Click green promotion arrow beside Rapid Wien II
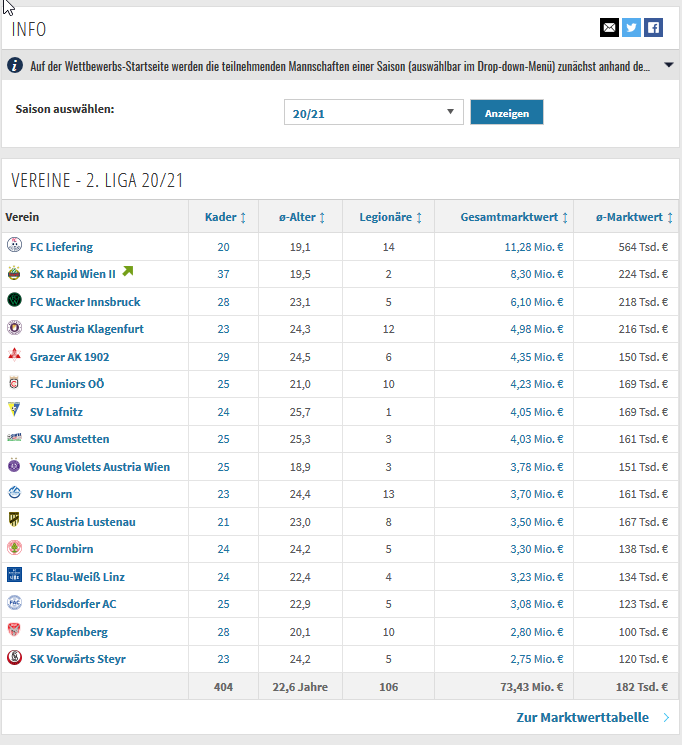Viewport: 682px width, 745px height. tap(128, 271)
